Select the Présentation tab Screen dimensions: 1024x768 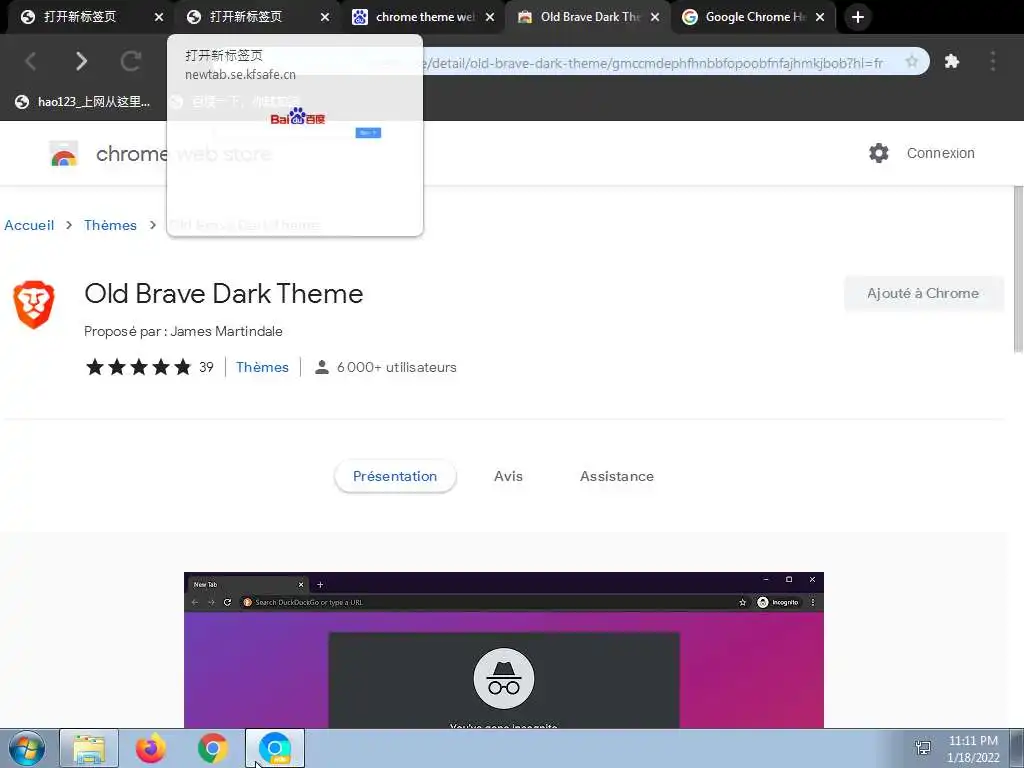point(394,476)
